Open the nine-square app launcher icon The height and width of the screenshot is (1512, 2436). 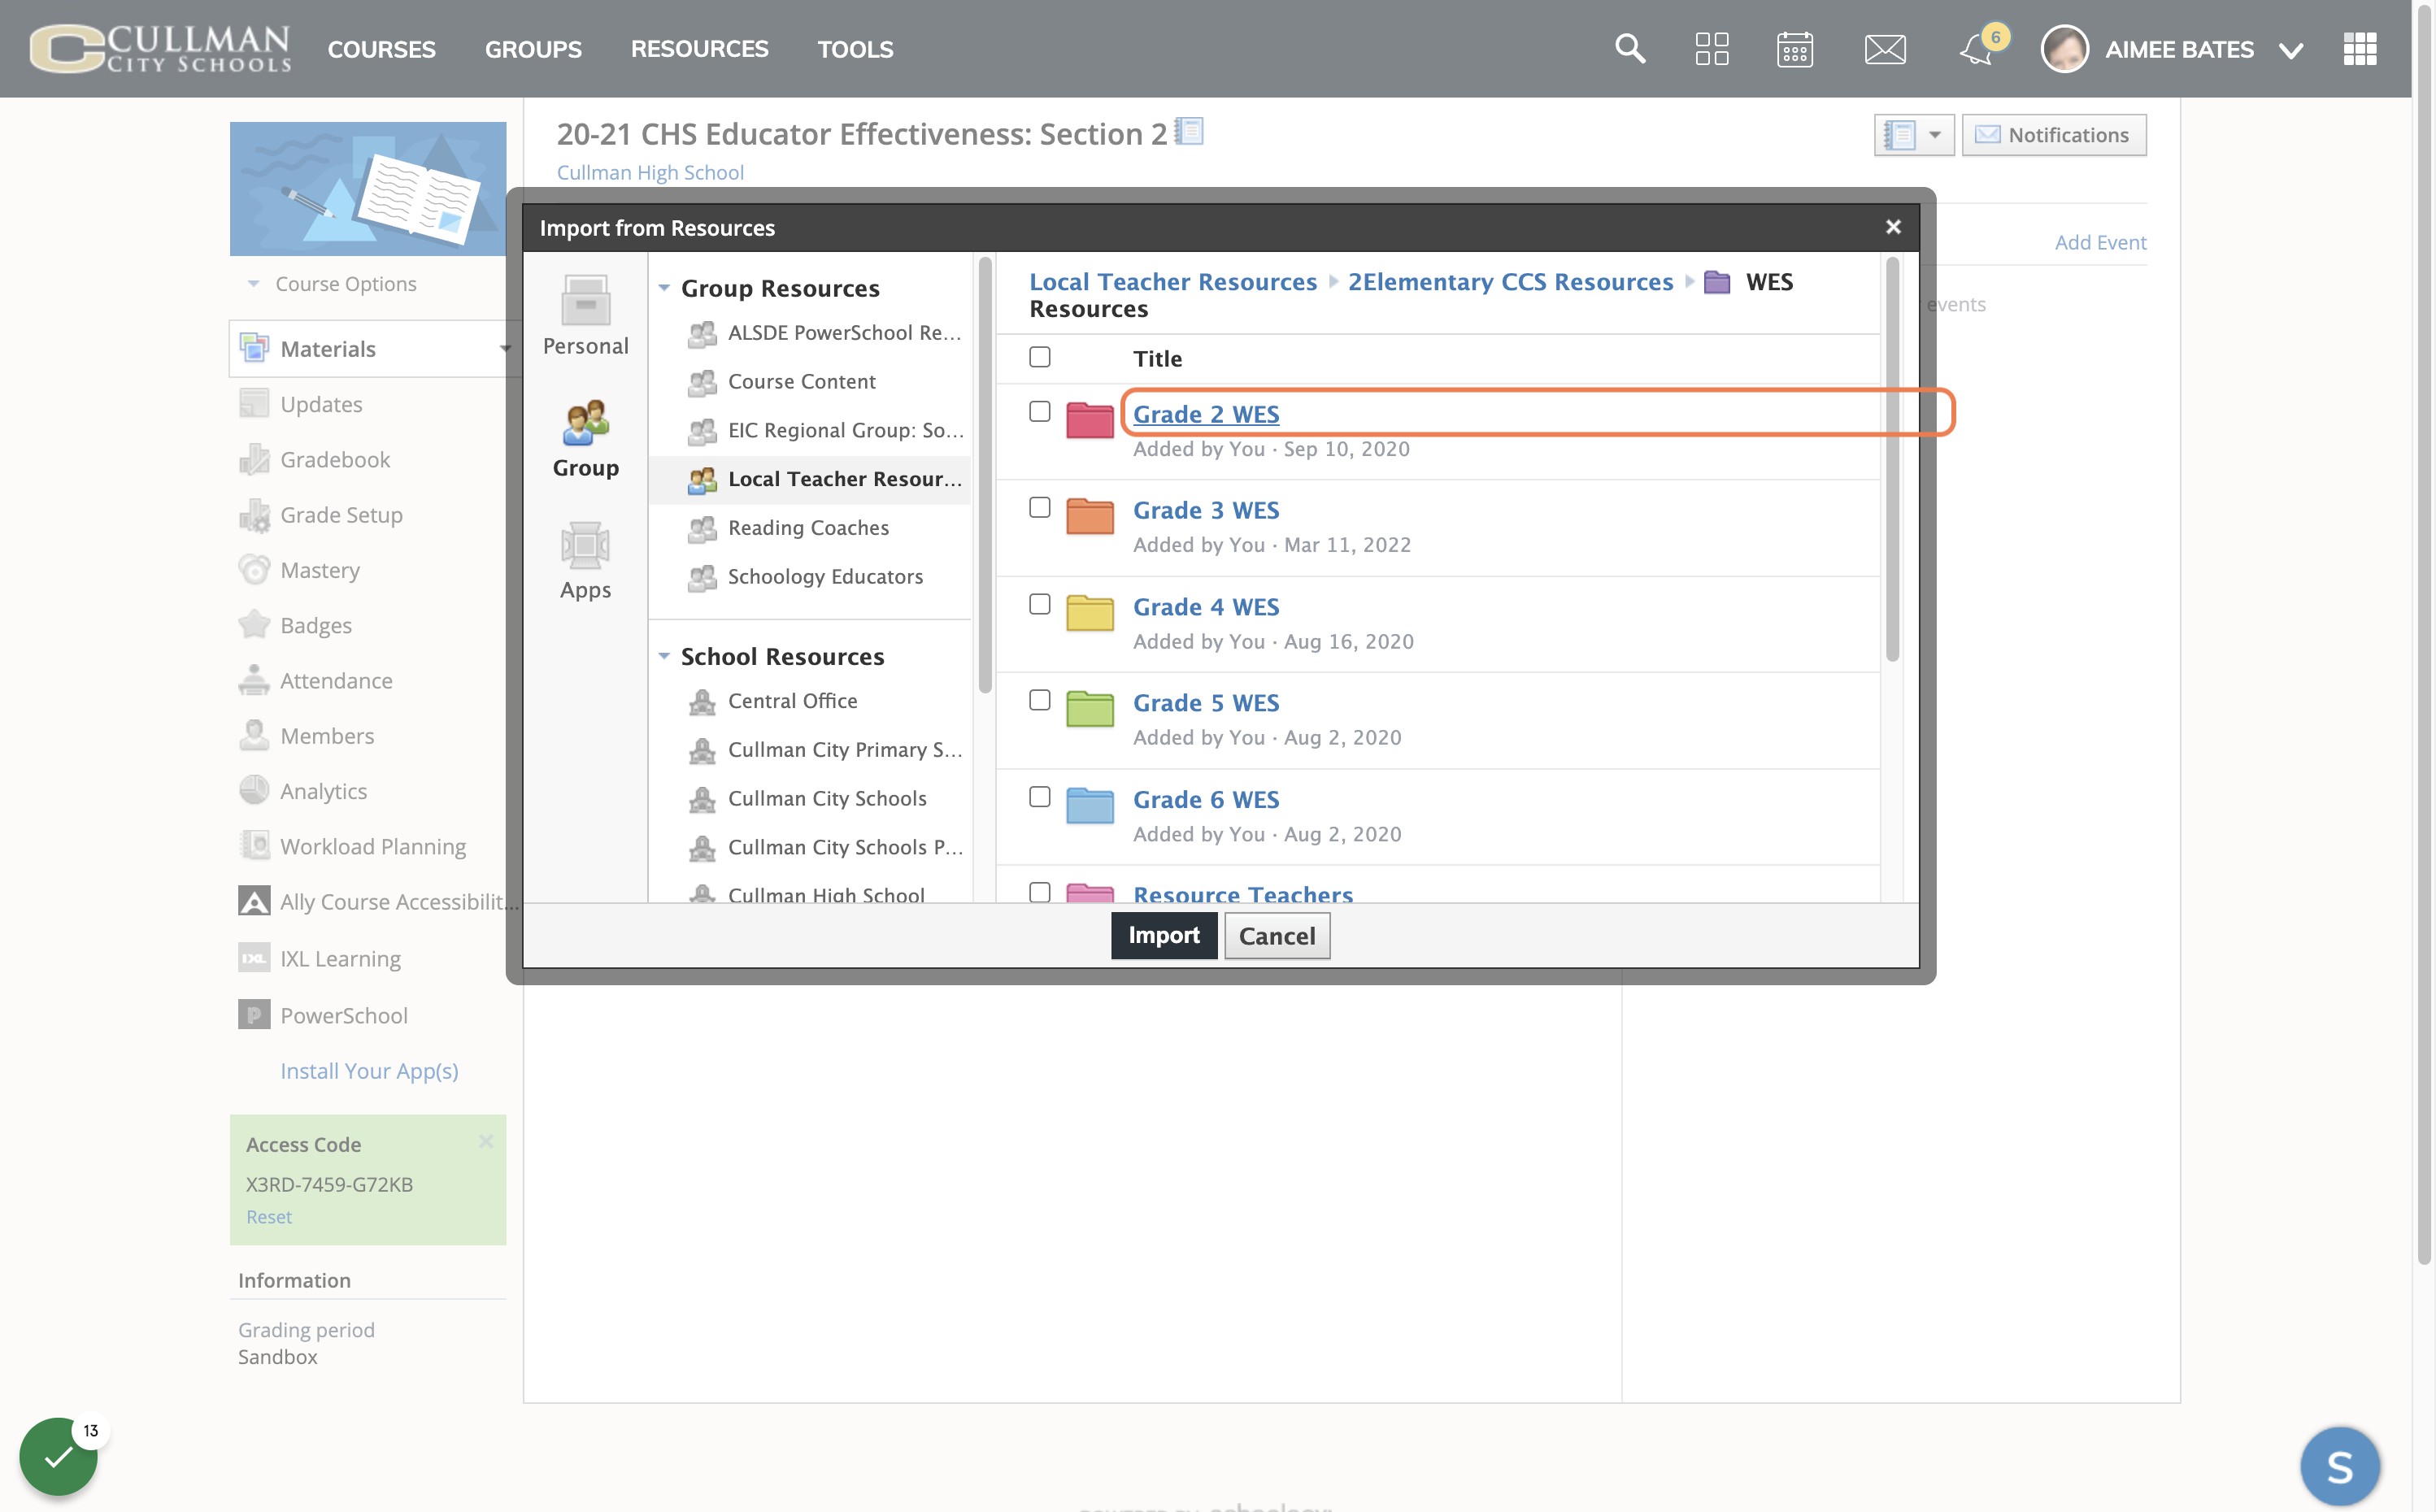[x=2360, y=48]
